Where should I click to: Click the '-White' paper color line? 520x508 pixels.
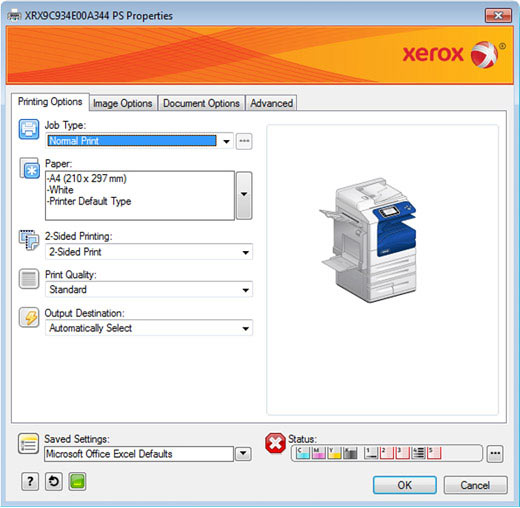(60, 190)
